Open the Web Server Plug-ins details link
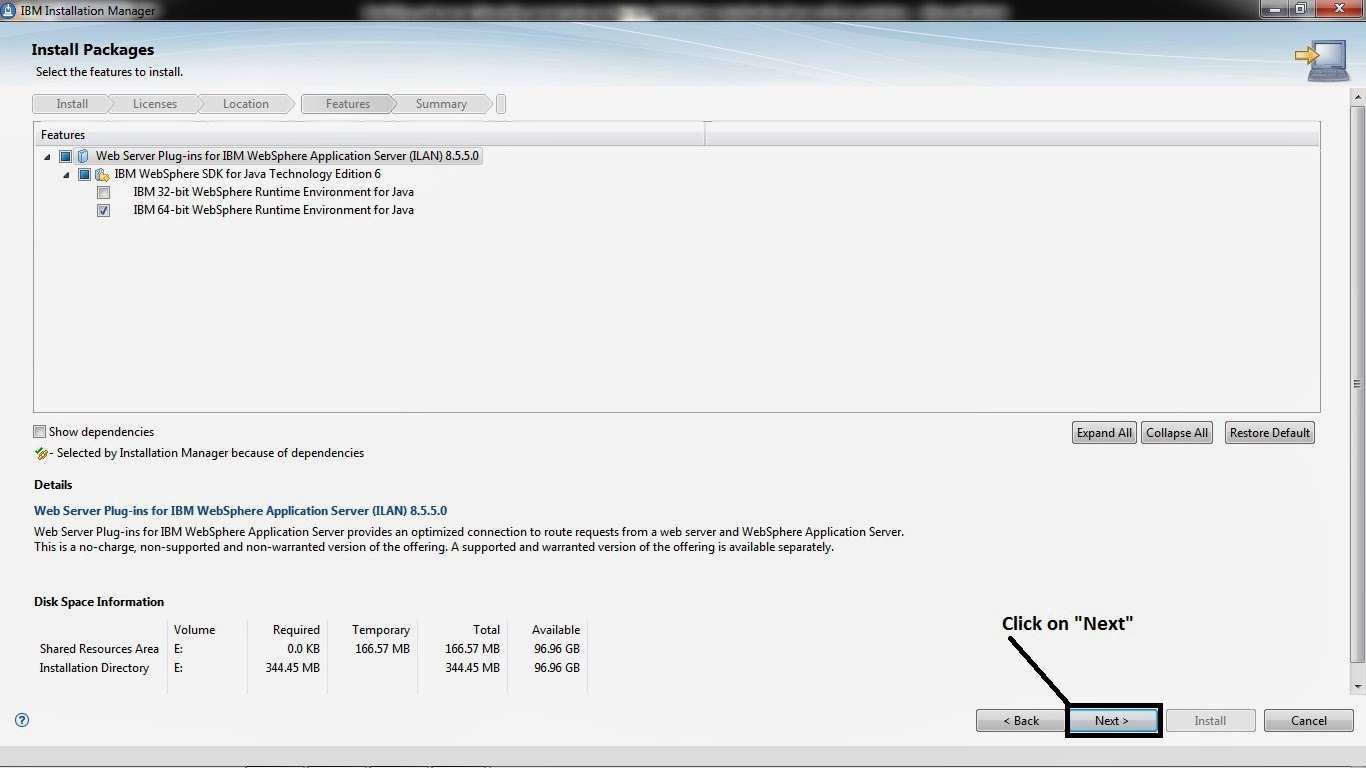This screenshot has height=768, width=1366. pos(240,510)
